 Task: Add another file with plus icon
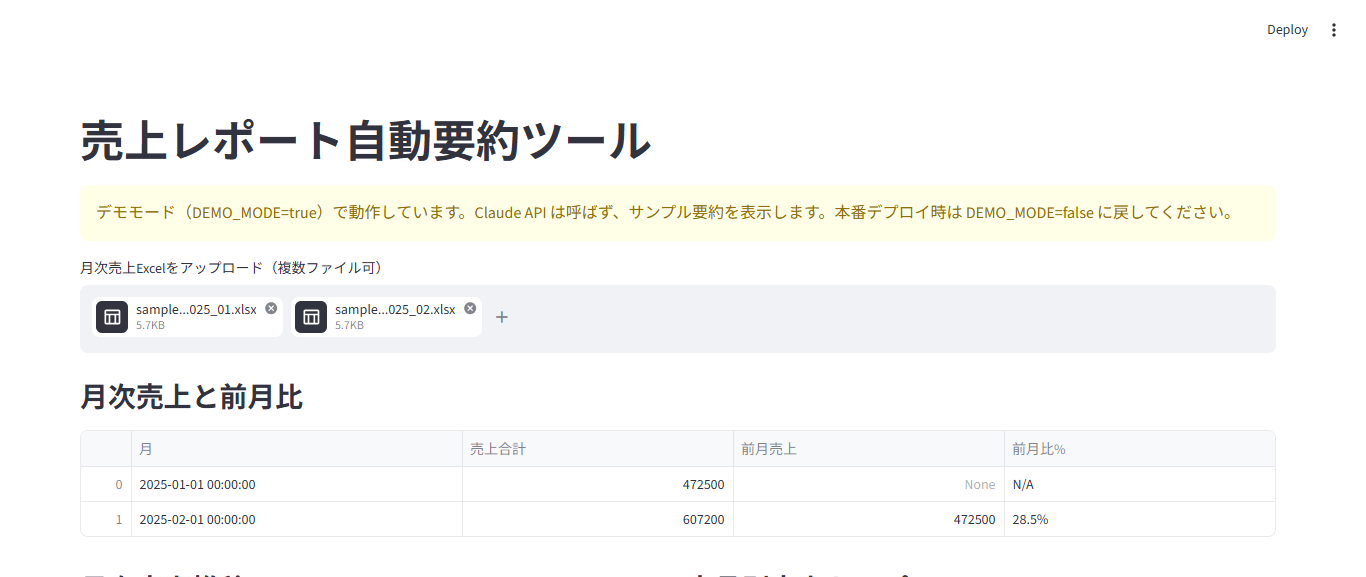[502, 317]
